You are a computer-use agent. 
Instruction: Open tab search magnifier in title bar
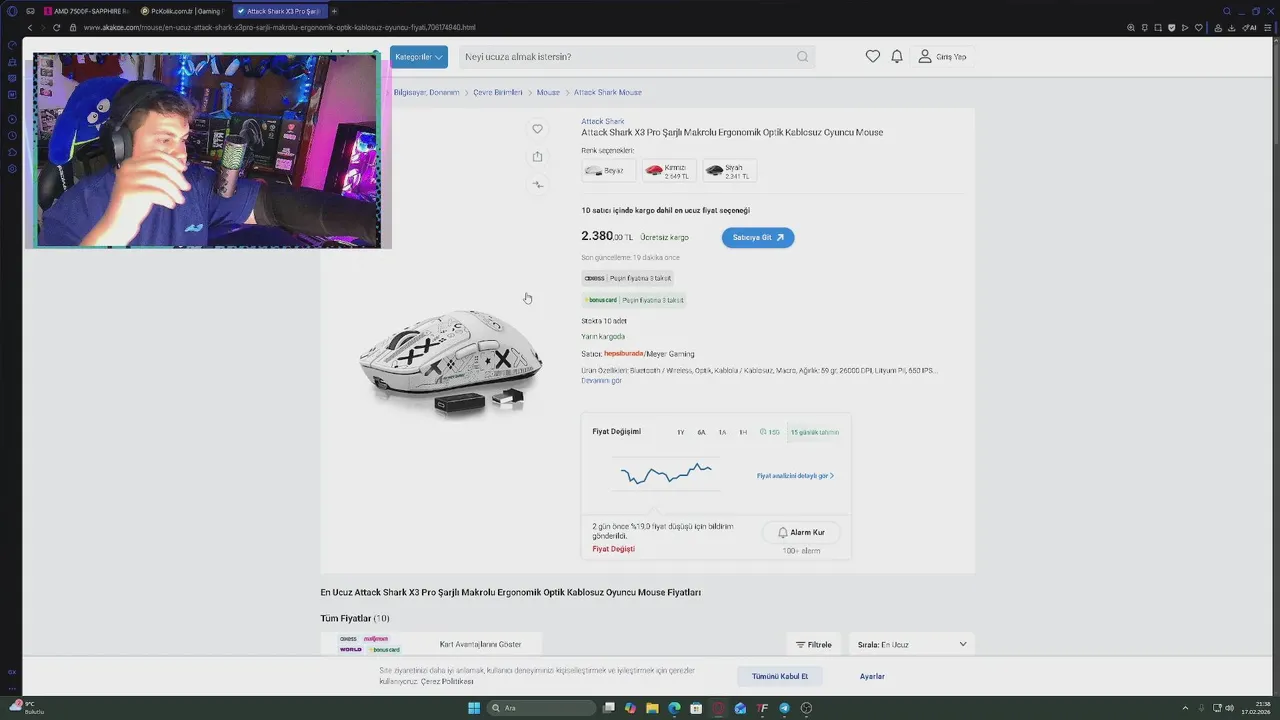1227,11
